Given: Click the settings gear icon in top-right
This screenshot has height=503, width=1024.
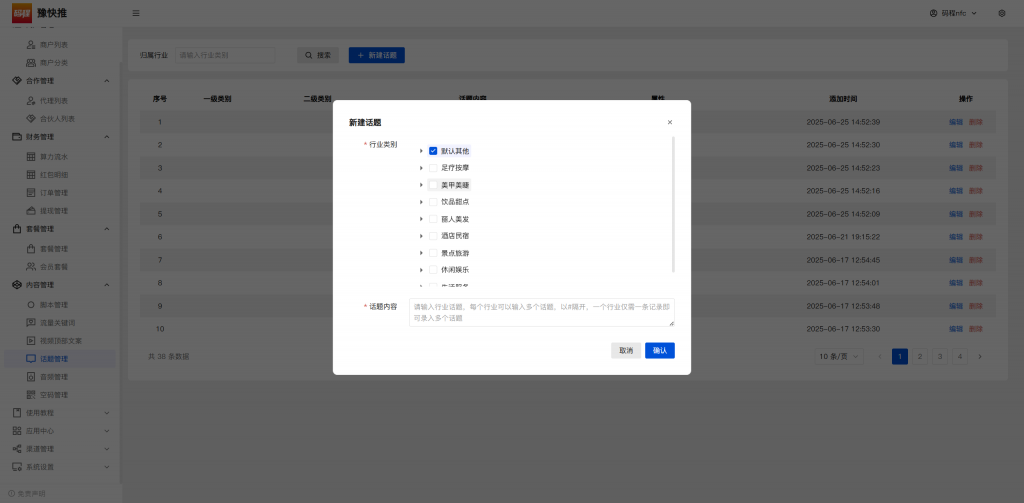Looking at the screenshot, I should (1002, 13).
